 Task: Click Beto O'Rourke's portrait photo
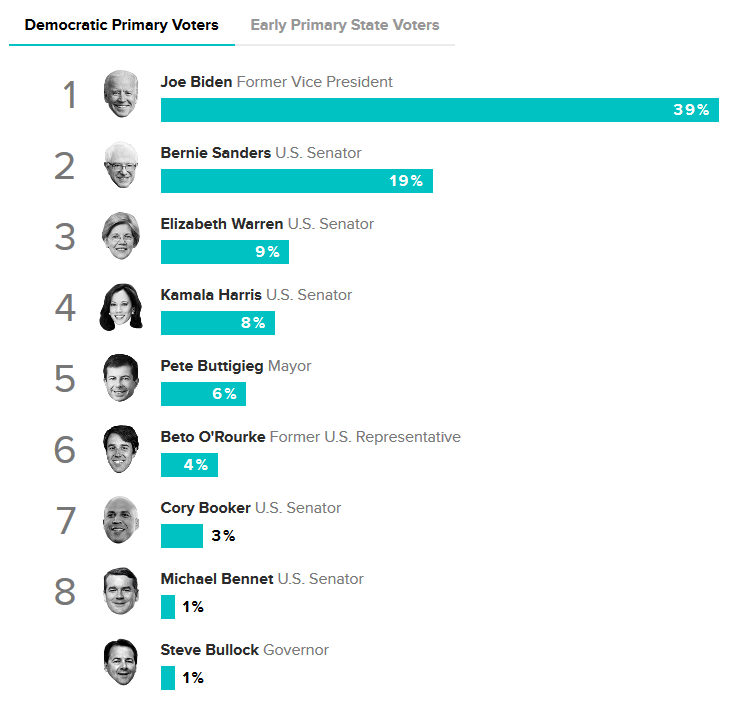(x=121, y=449)
